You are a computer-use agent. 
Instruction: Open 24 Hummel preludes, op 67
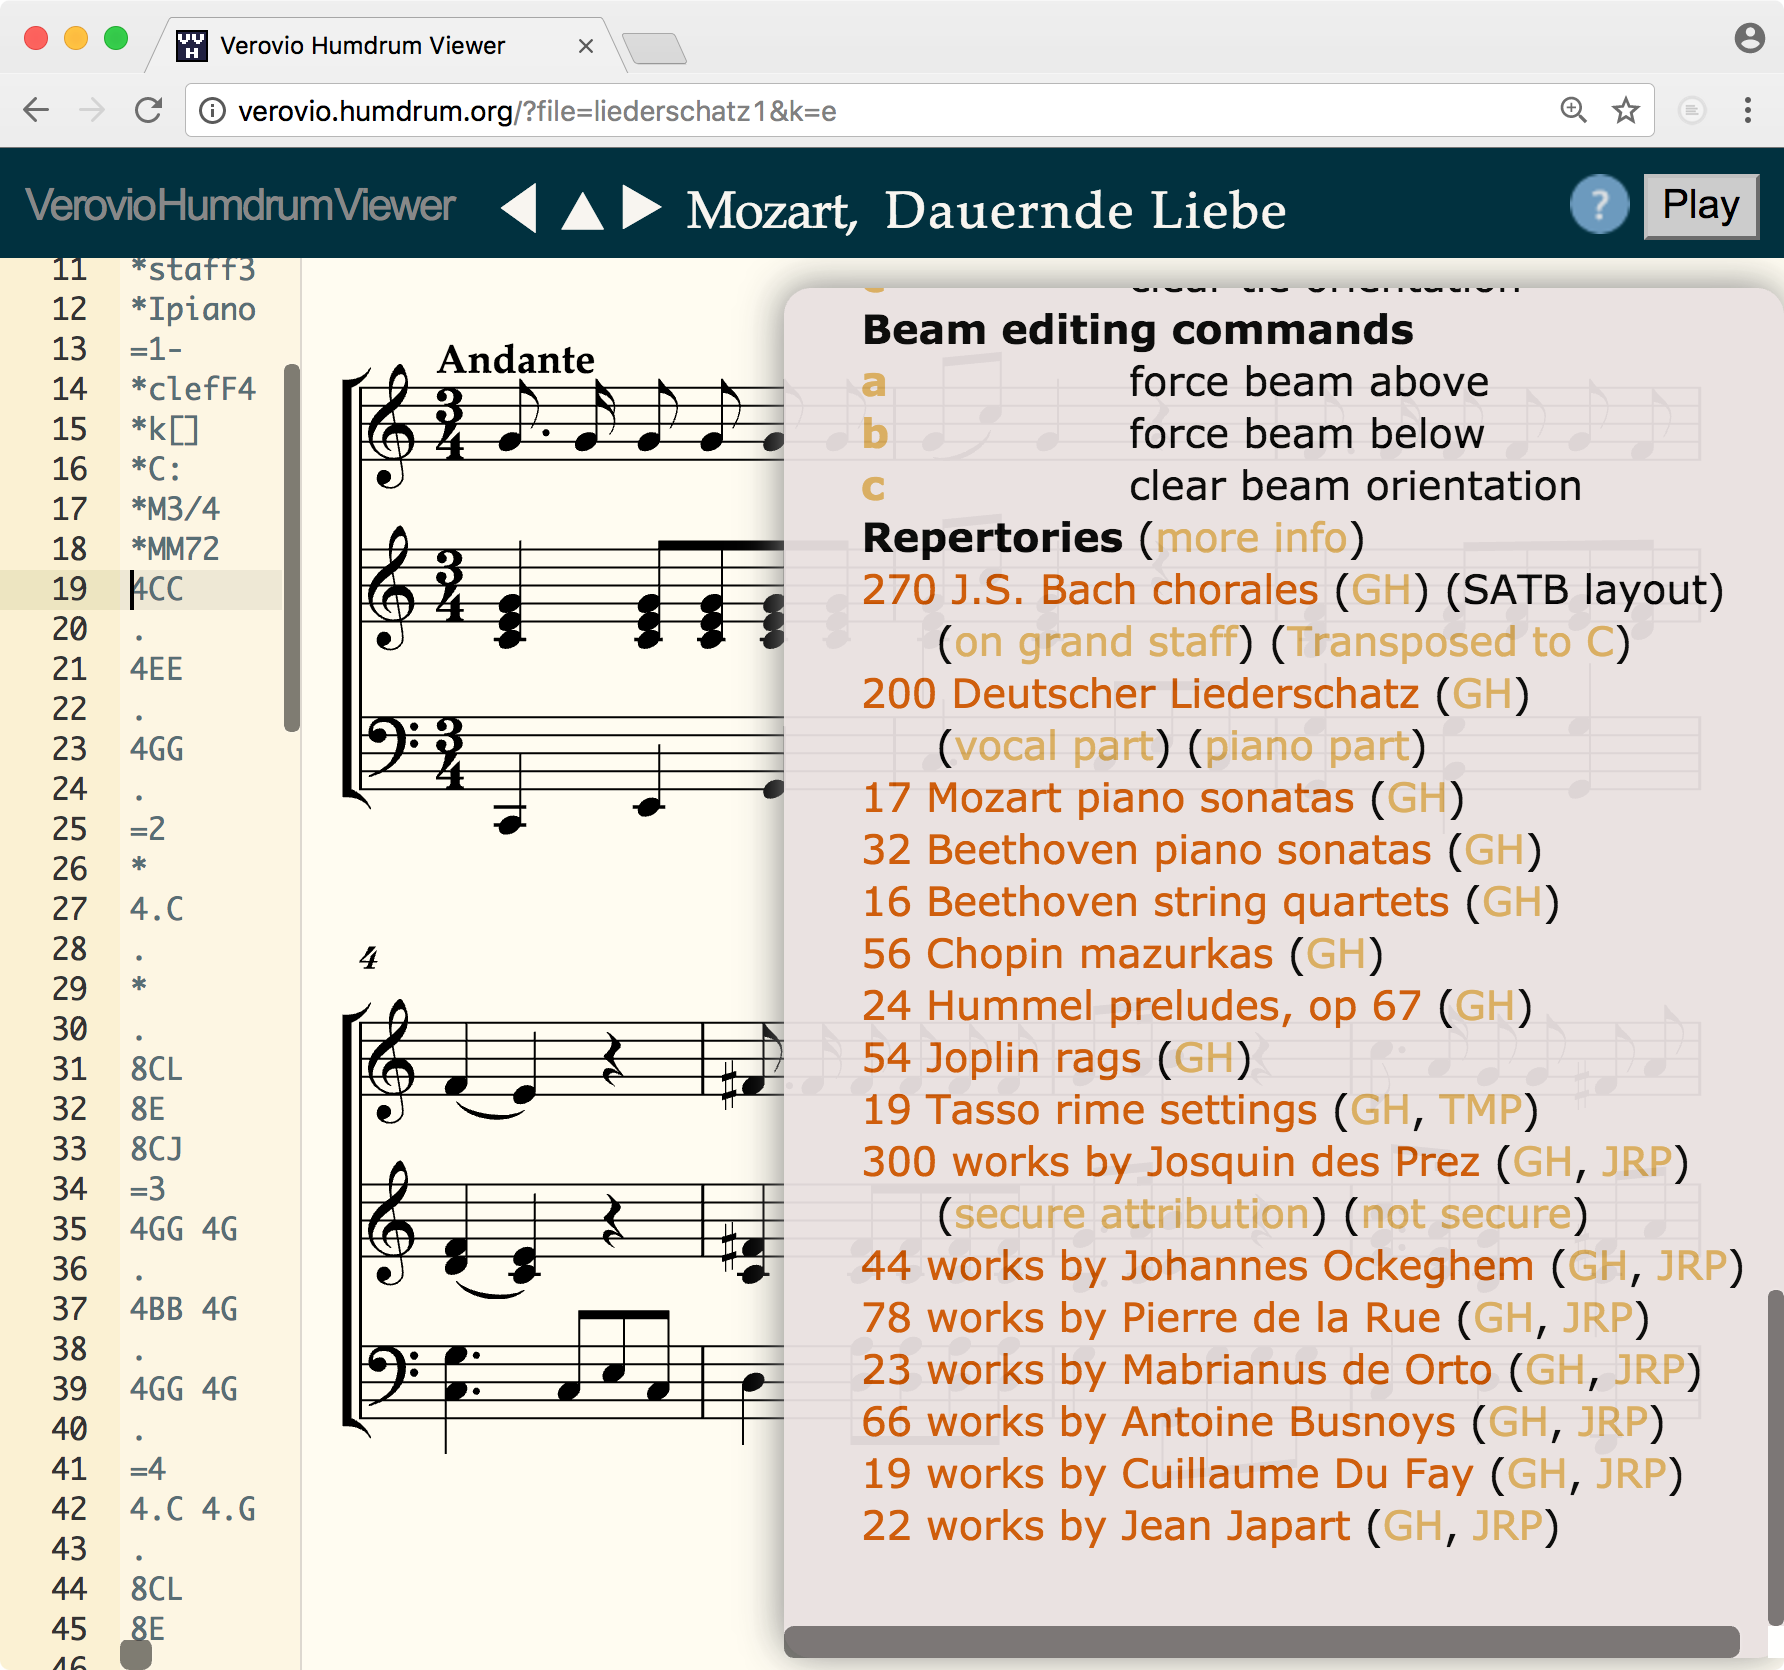tap(1141, 1006)
